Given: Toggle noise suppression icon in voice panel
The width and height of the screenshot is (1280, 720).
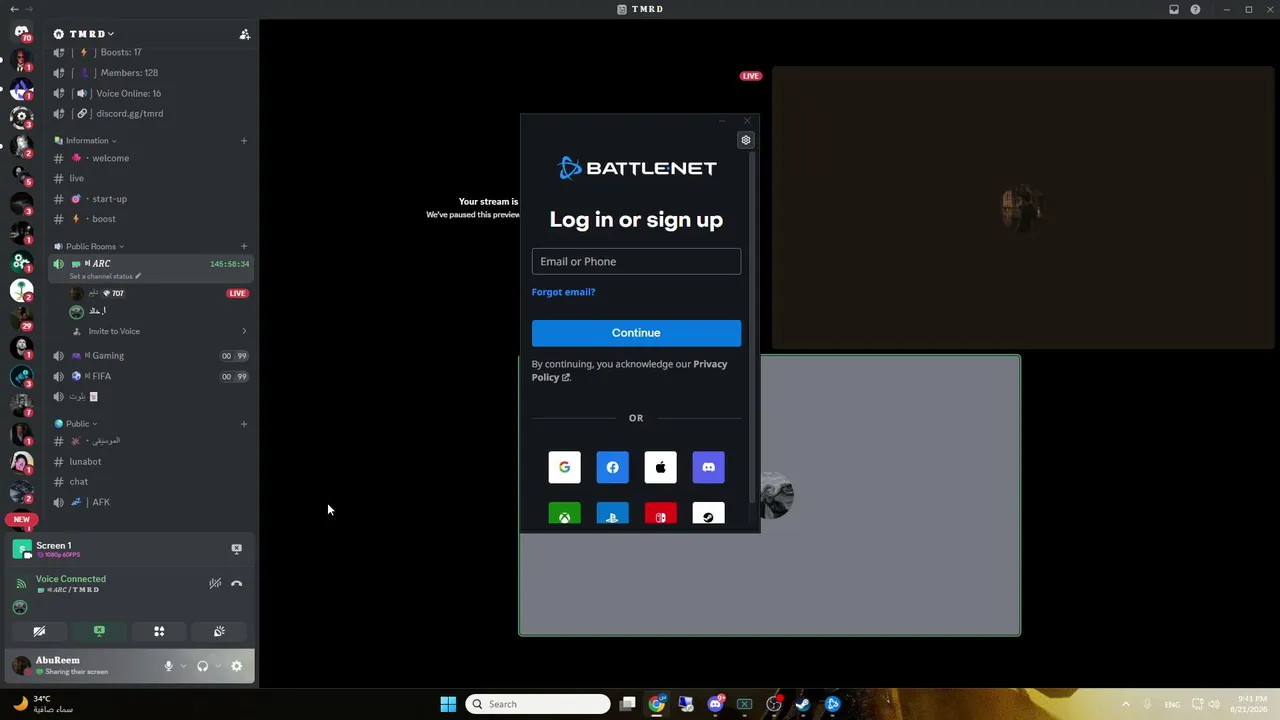Looking at the screenshot, I should pyautogui.click(x=215, y=584).
